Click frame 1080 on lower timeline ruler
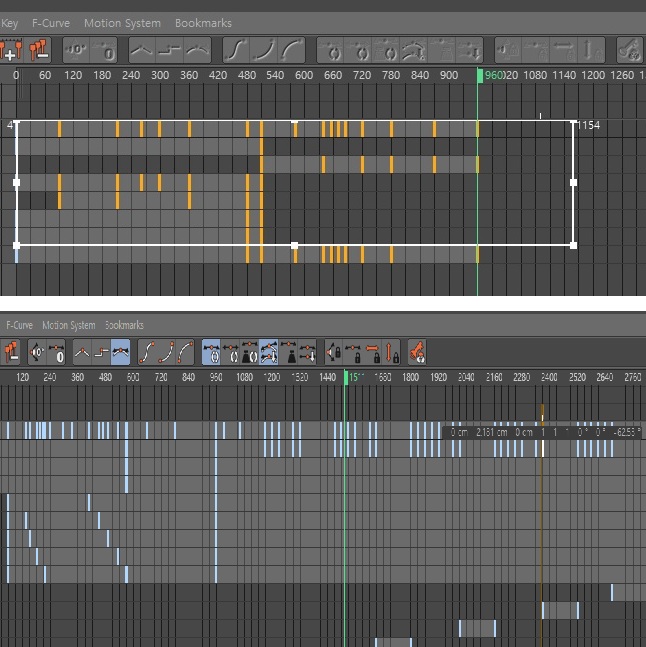Image resolution: width=646 pixels, height=647 pixels. [x=244, y=377]
